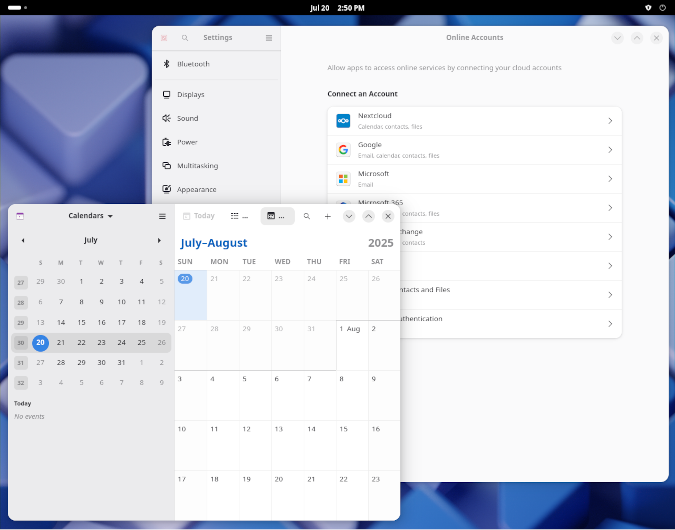Open the calendar hamburger menu

[x=162, y=216]
